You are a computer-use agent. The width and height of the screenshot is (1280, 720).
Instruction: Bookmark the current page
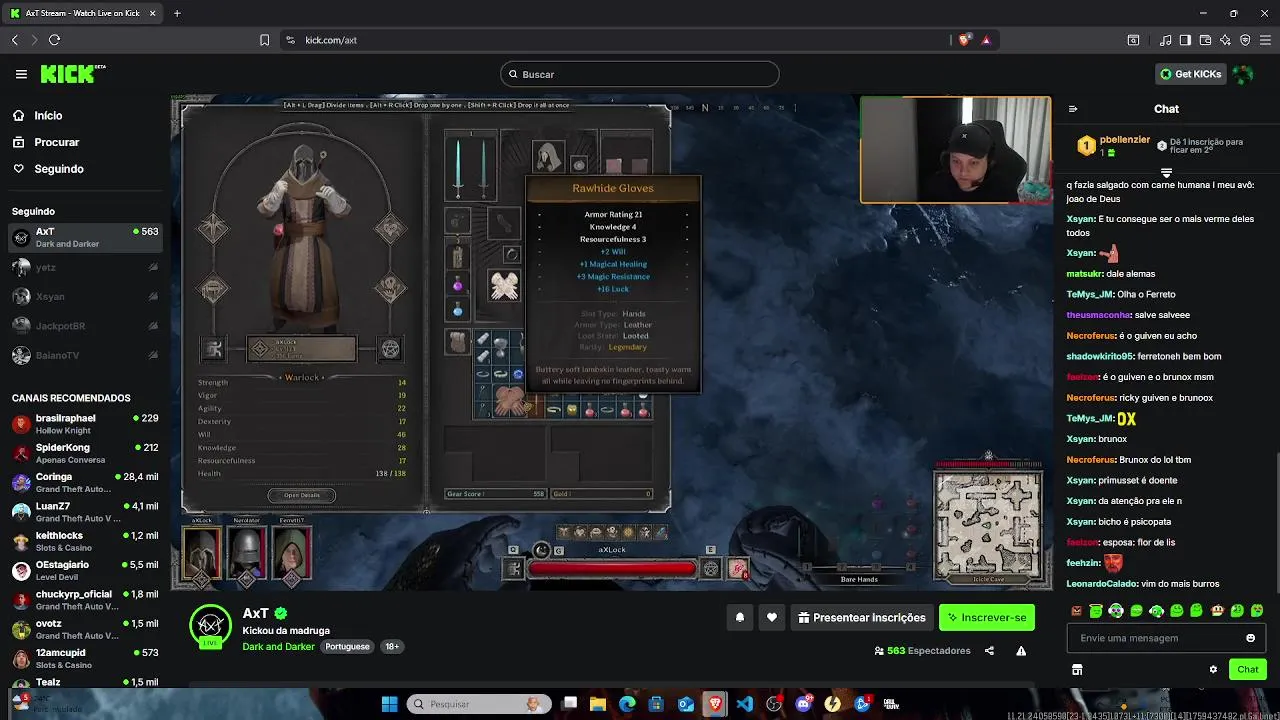coord(264,40)
